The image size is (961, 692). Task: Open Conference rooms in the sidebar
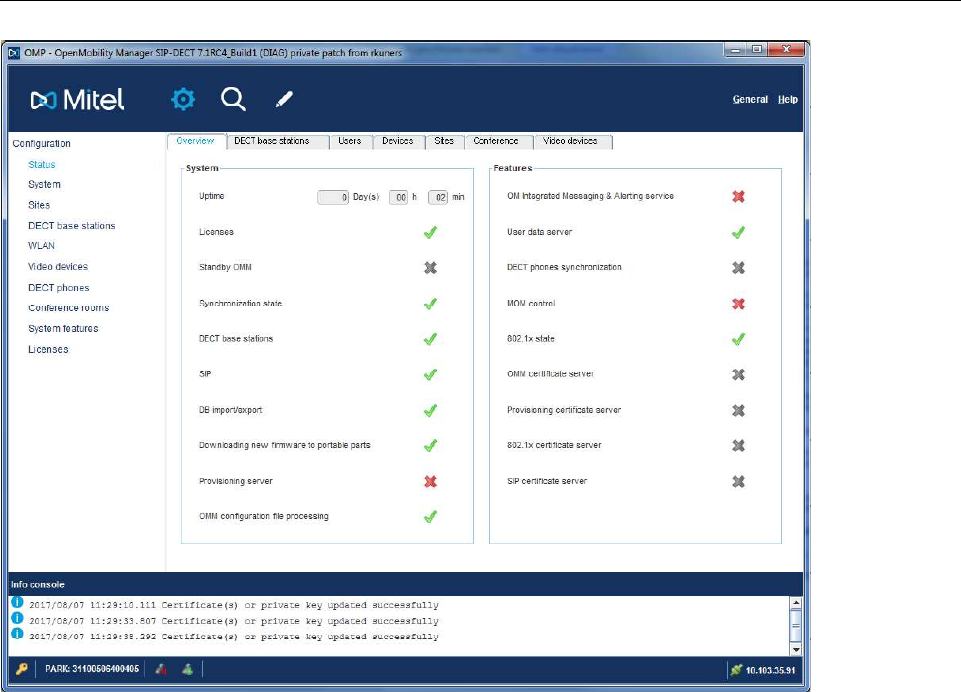click(69, 308)
